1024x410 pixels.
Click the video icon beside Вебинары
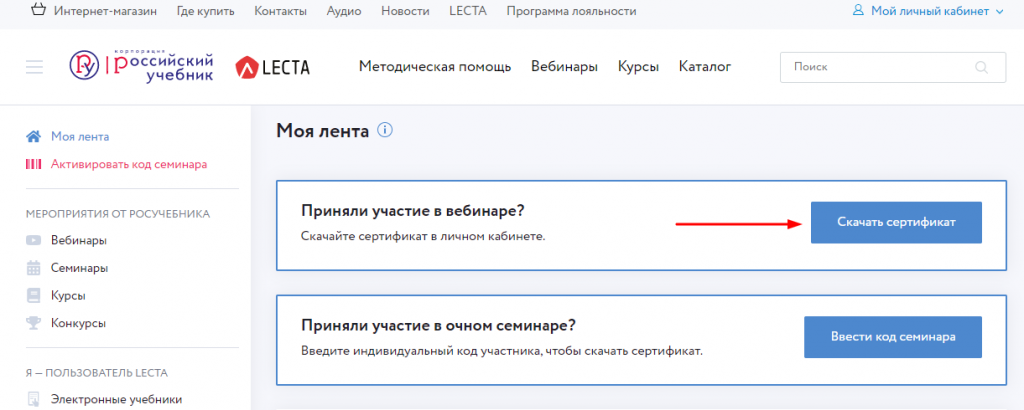pyautogui.click(x=33, y=240)
